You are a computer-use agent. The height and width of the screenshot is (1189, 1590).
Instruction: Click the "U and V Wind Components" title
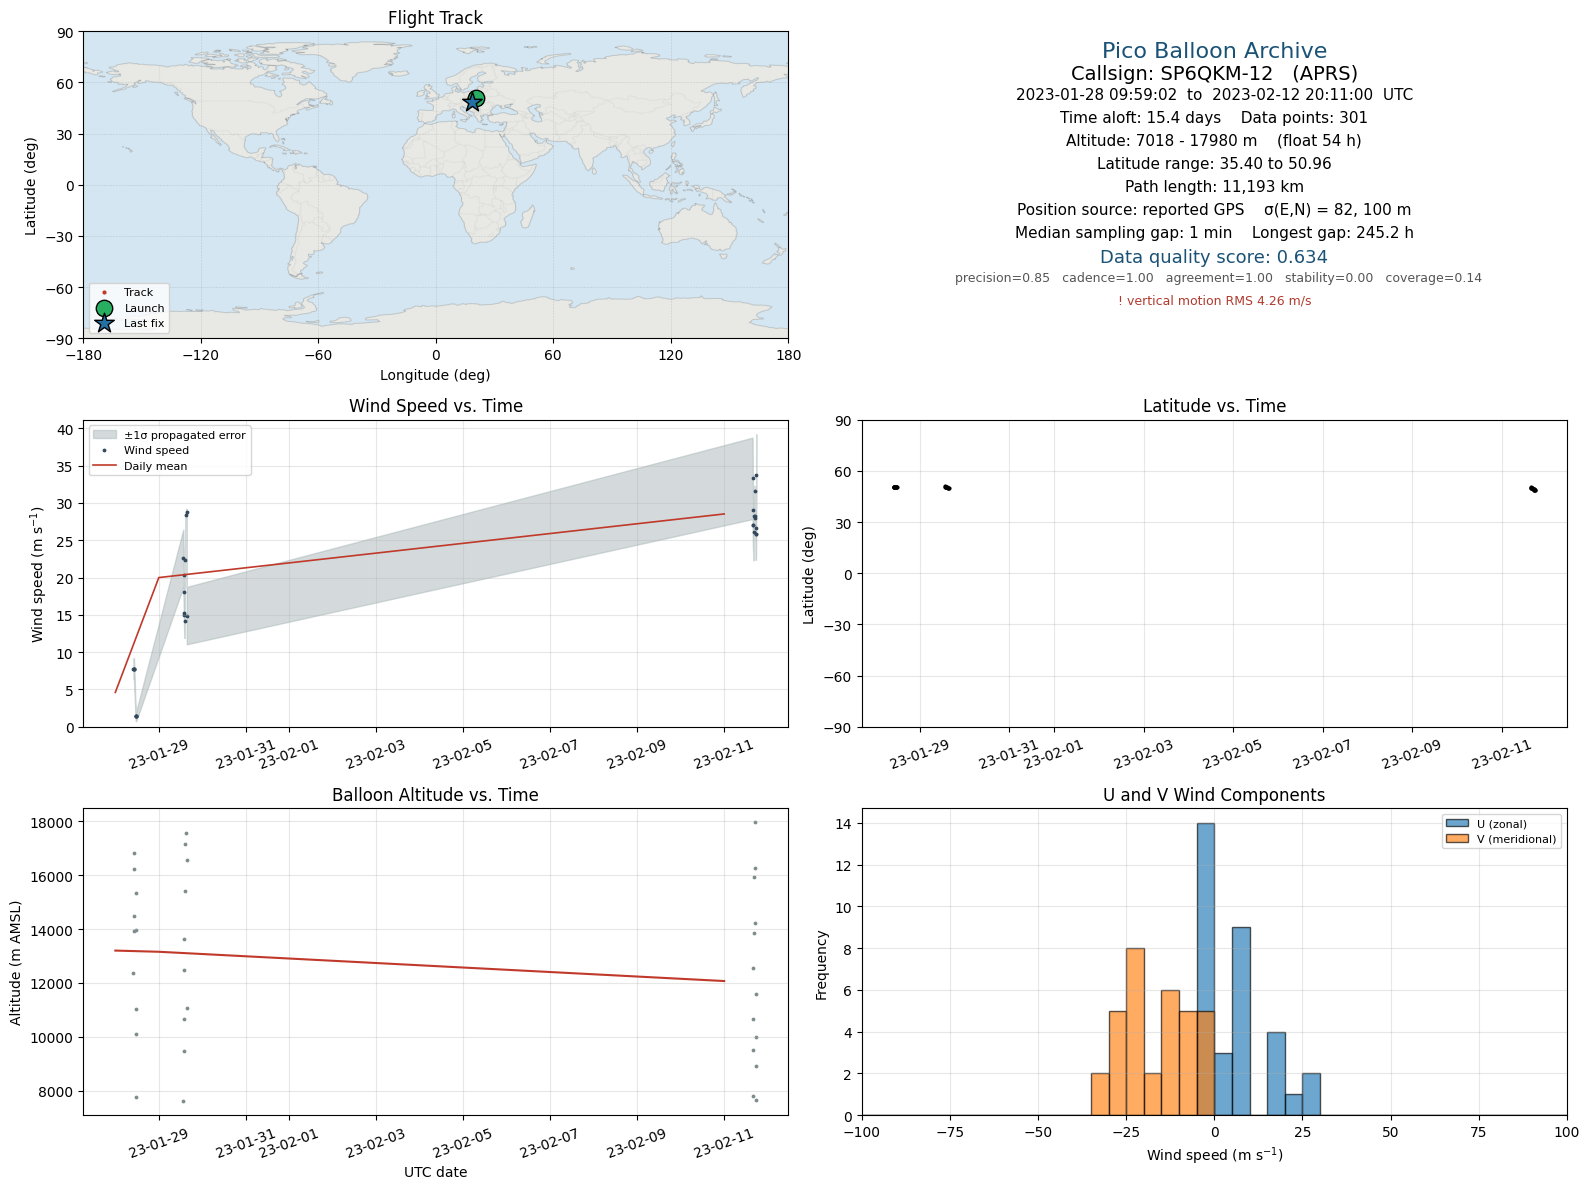coord(1214,795)
